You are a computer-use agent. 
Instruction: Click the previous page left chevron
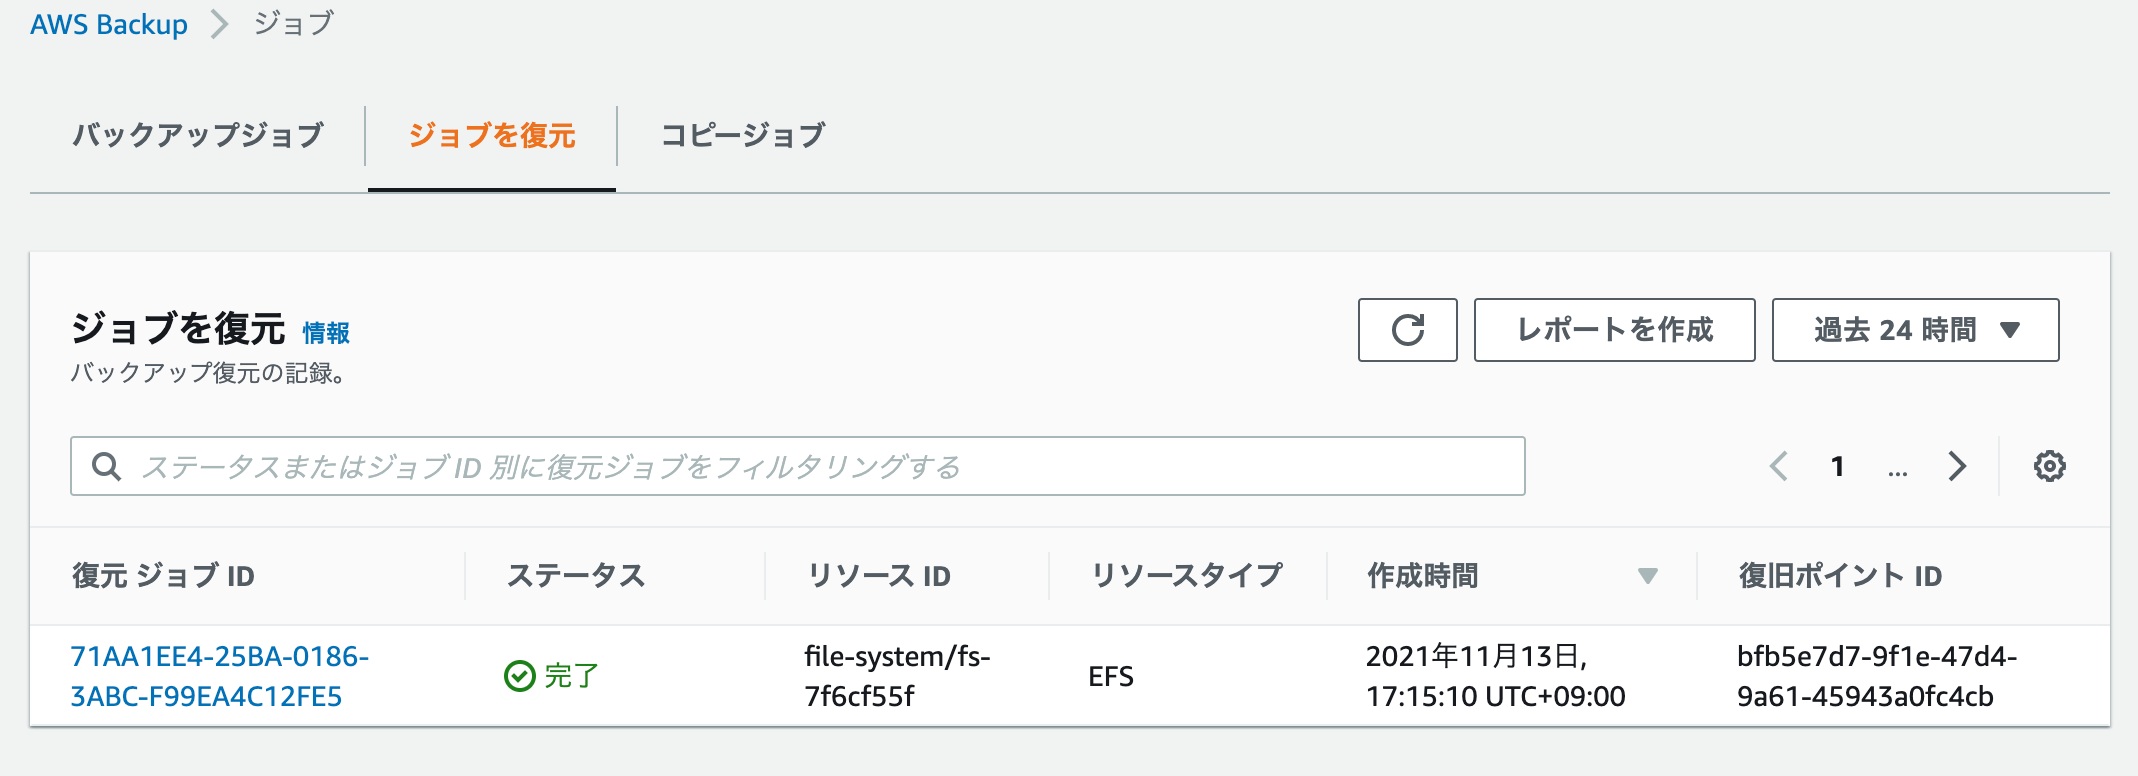coord(1779,466)
